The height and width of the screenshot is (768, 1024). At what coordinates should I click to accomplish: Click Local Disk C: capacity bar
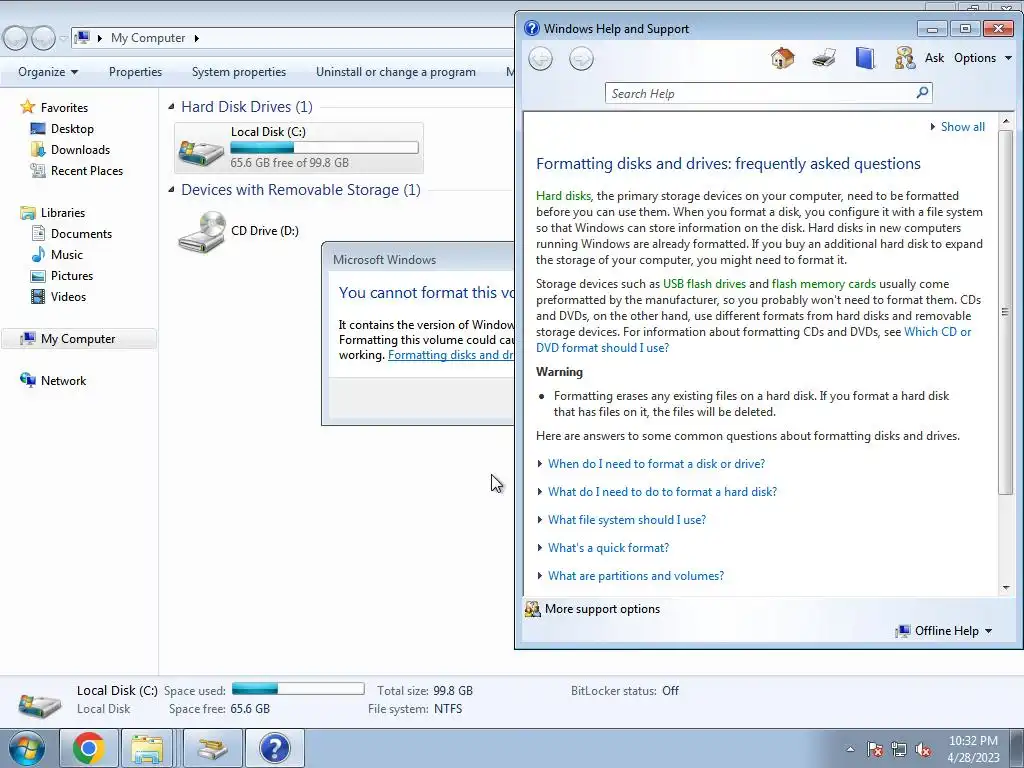click(324, 148)
